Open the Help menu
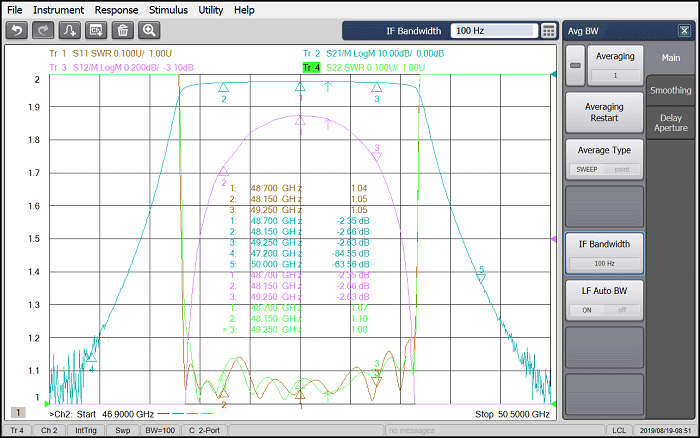This screenshot has width=700, height=438. (244, 10)
